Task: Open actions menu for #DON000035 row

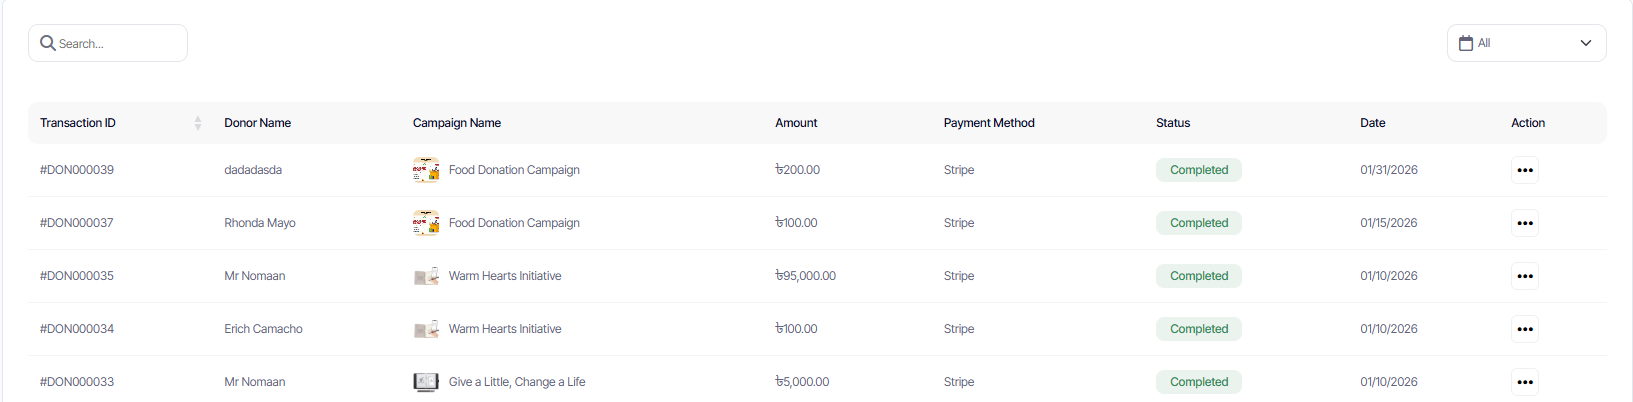Action: [1524, 276]
